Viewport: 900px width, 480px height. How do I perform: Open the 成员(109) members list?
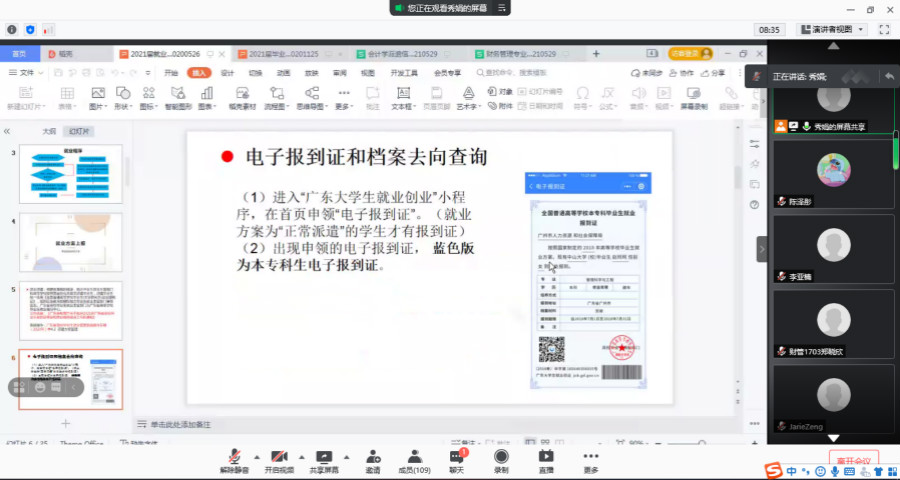click(413, 460)
